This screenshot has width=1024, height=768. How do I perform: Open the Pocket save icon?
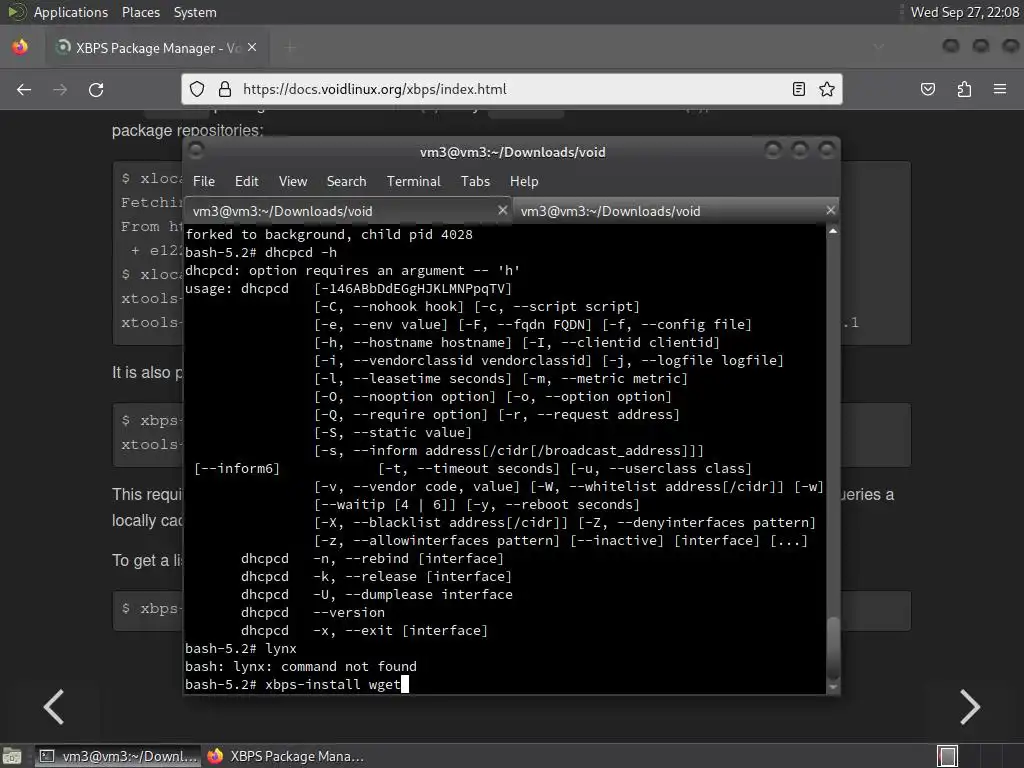(928, 89)
